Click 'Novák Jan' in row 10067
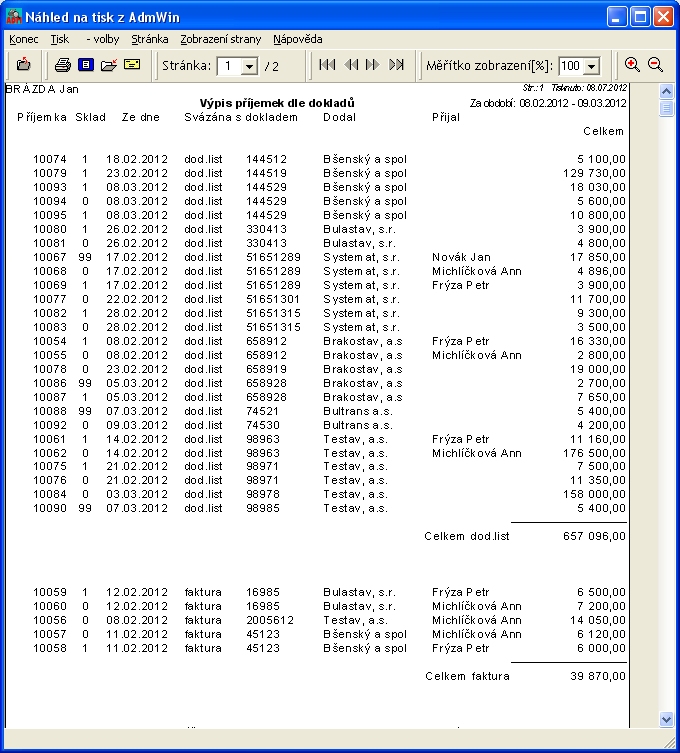The width and height of the screenshot is (680, 753). tap(461, 257)
